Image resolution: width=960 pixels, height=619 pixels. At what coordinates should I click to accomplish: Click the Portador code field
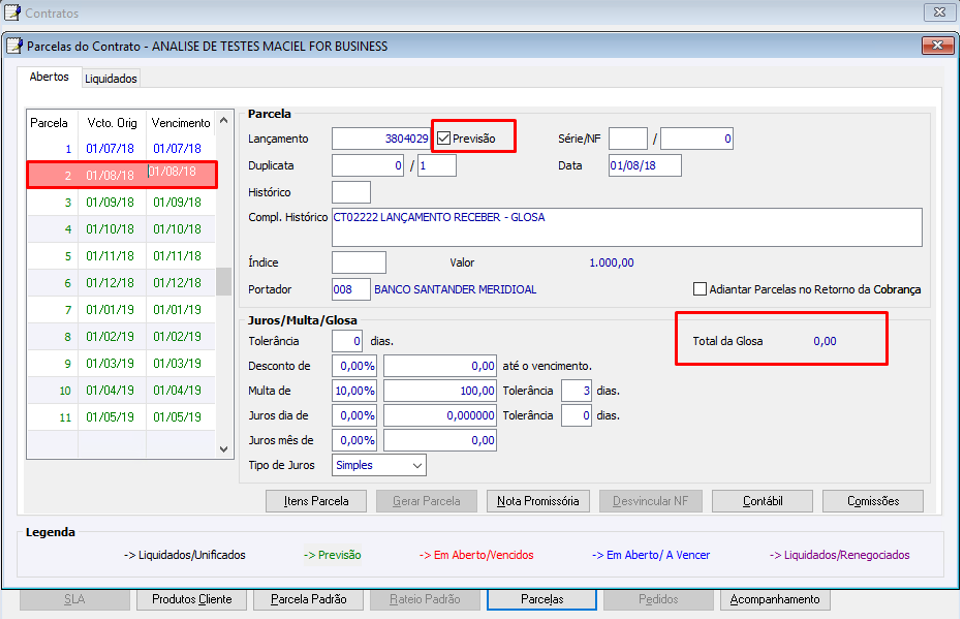(351, 289)
